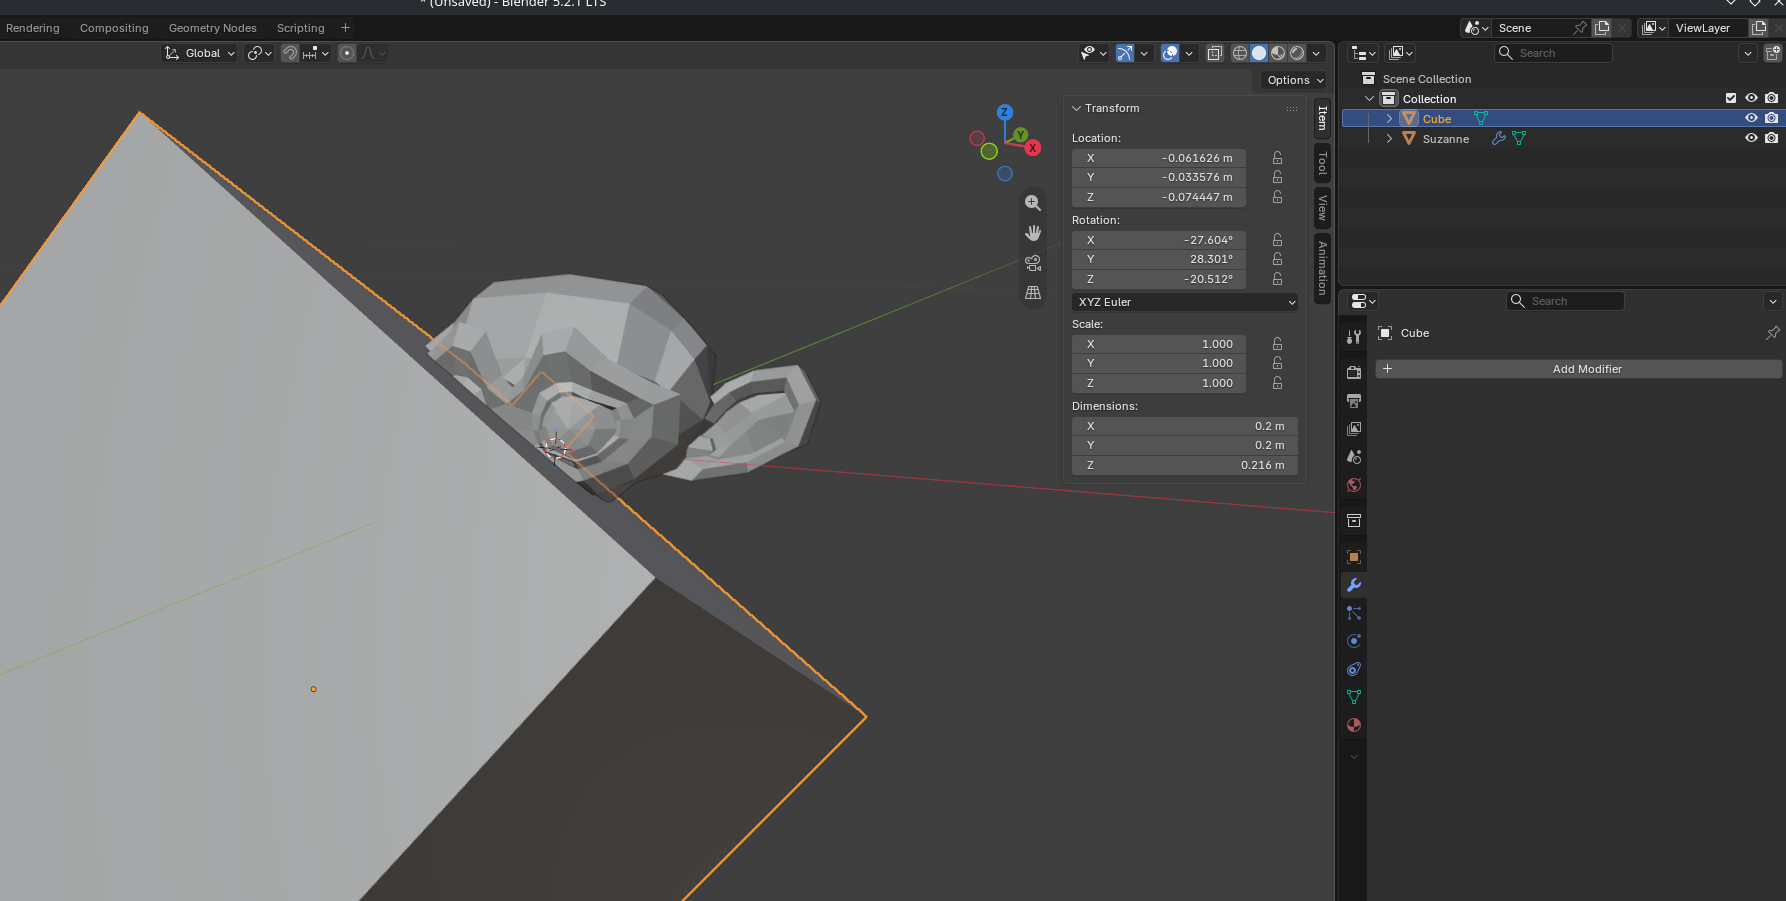This screenshot has width=1786, height=901.
Task: Toggle X-ray mode in viewport header
Action: [1215, 53]
